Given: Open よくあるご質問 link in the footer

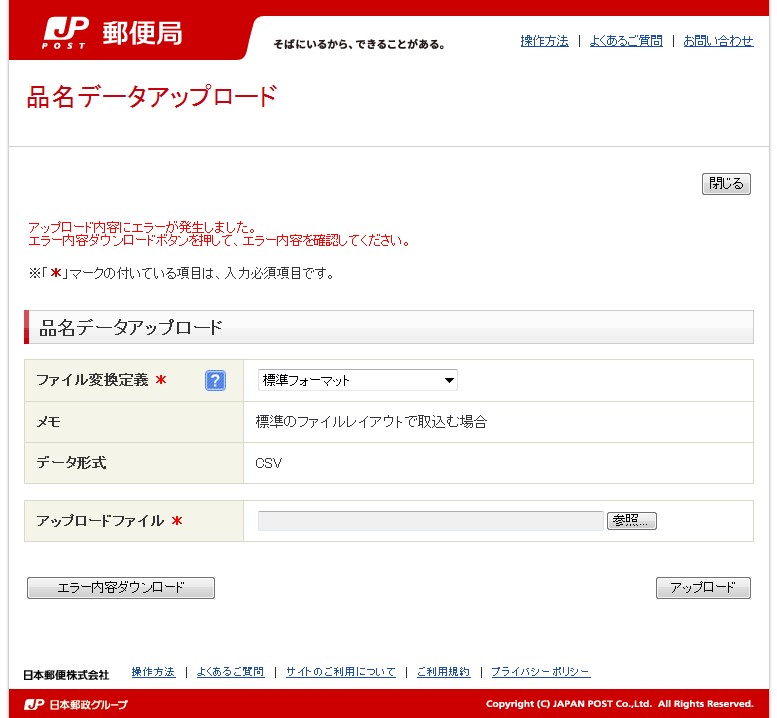Looking at the screenshot, I should tap(230, 672).
